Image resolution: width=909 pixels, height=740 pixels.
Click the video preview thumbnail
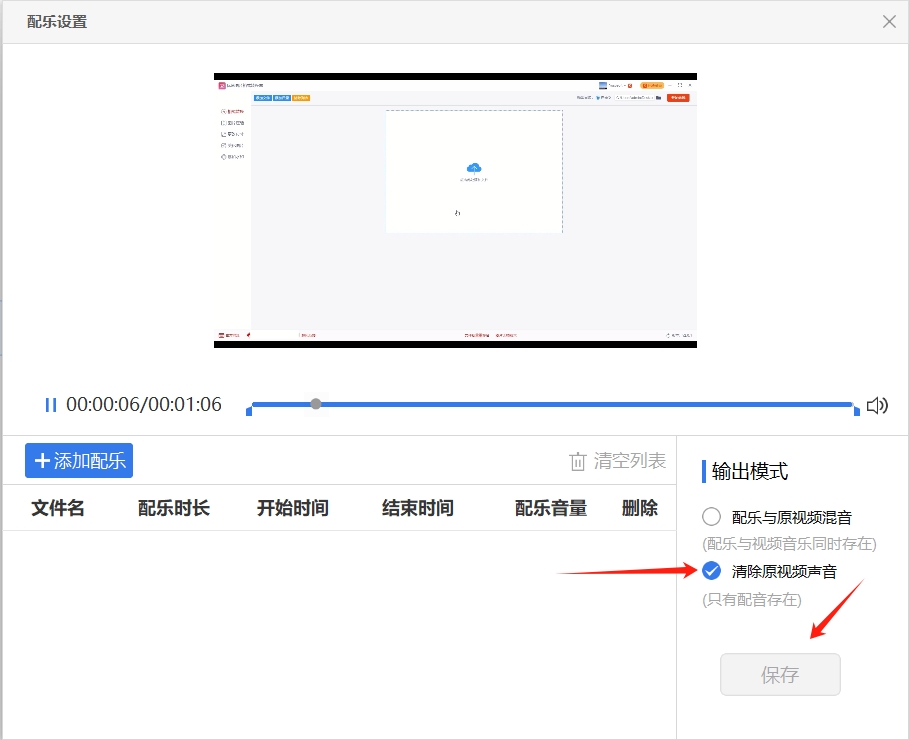455,211
